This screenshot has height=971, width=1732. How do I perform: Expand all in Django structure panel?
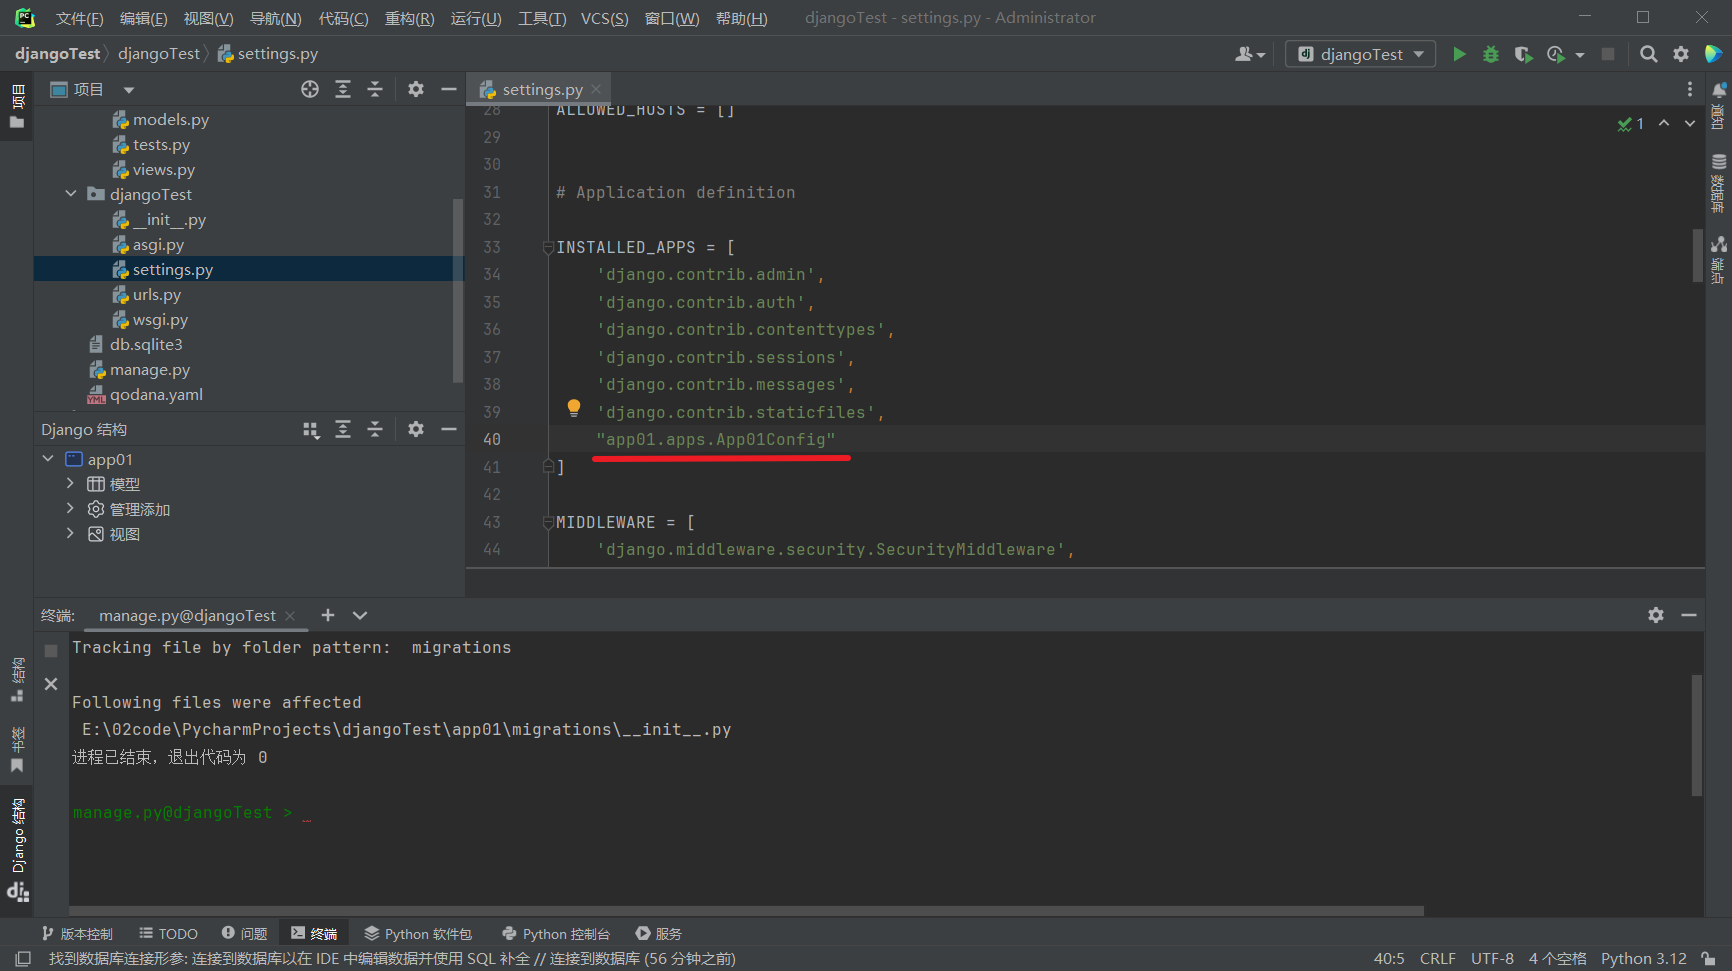tap(343, 429)
